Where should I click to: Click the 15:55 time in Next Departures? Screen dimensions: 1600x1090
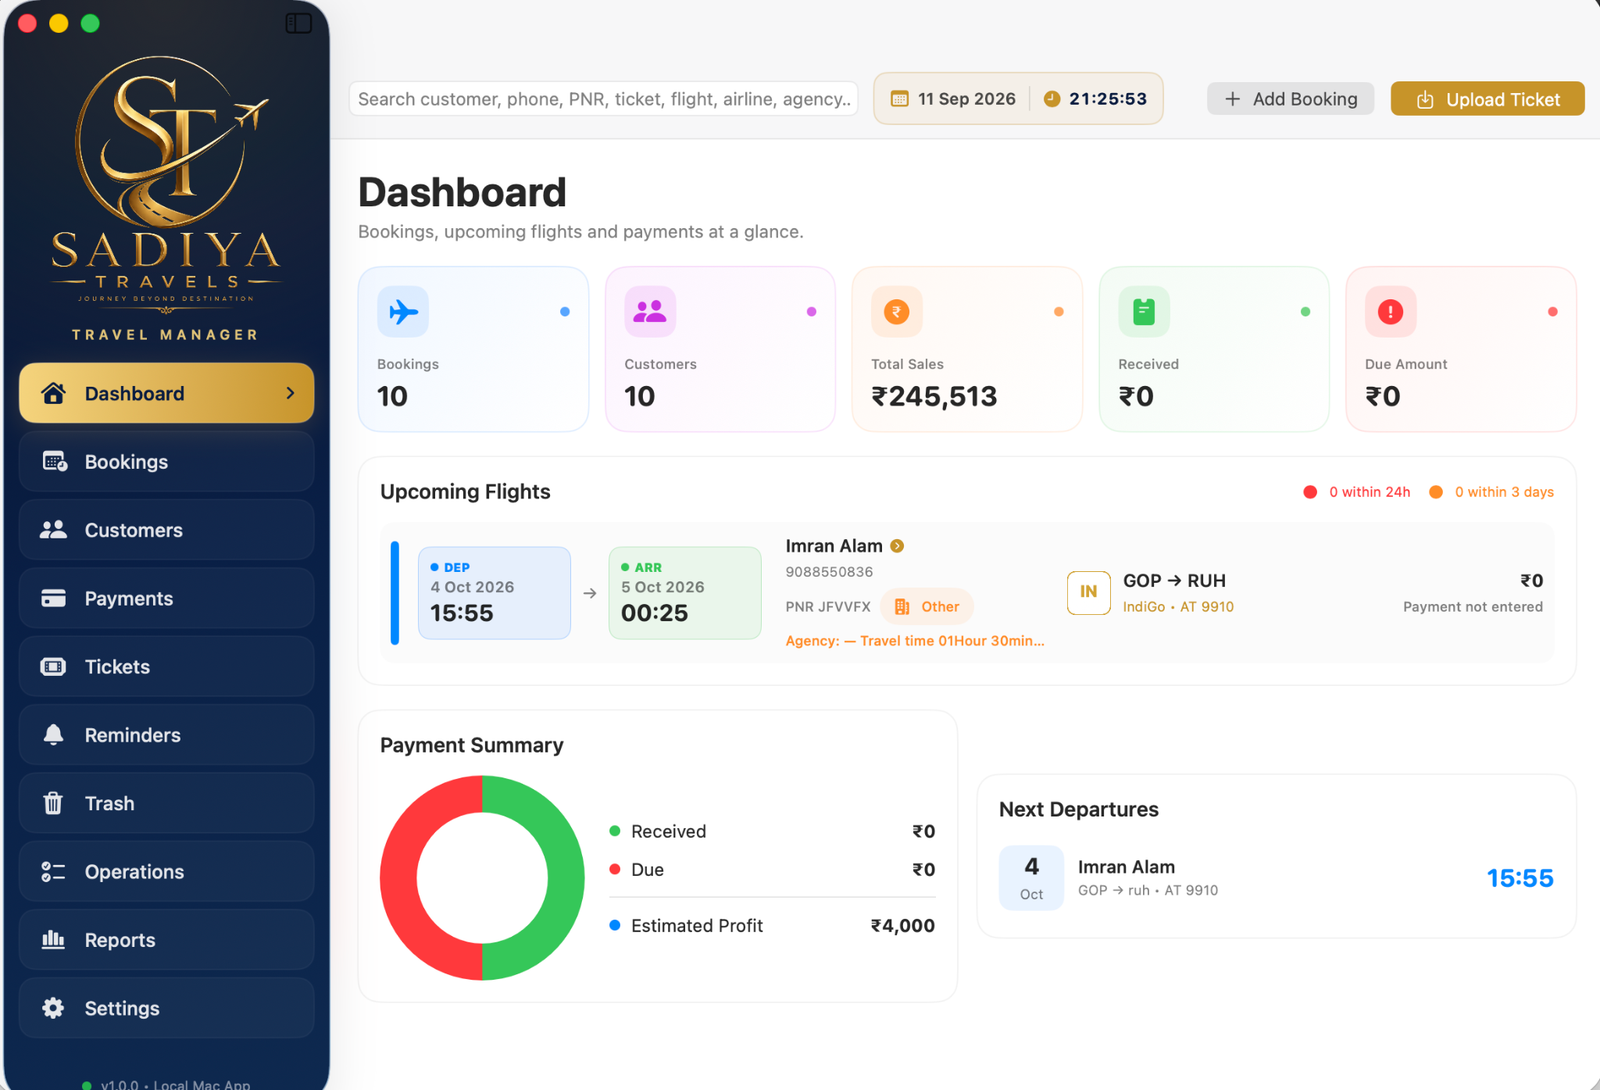[1520, 878]
